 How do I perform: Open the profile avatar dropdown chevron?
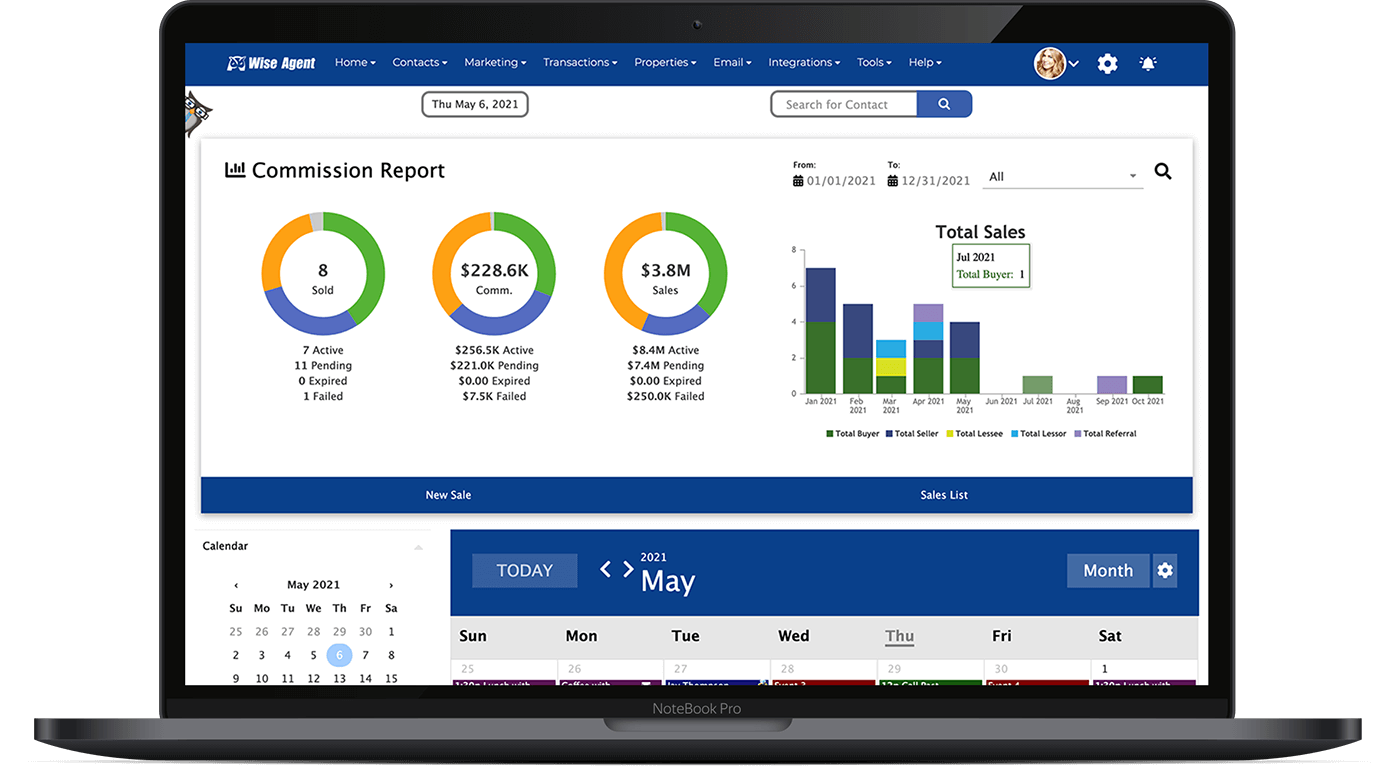click(1073, 62)
